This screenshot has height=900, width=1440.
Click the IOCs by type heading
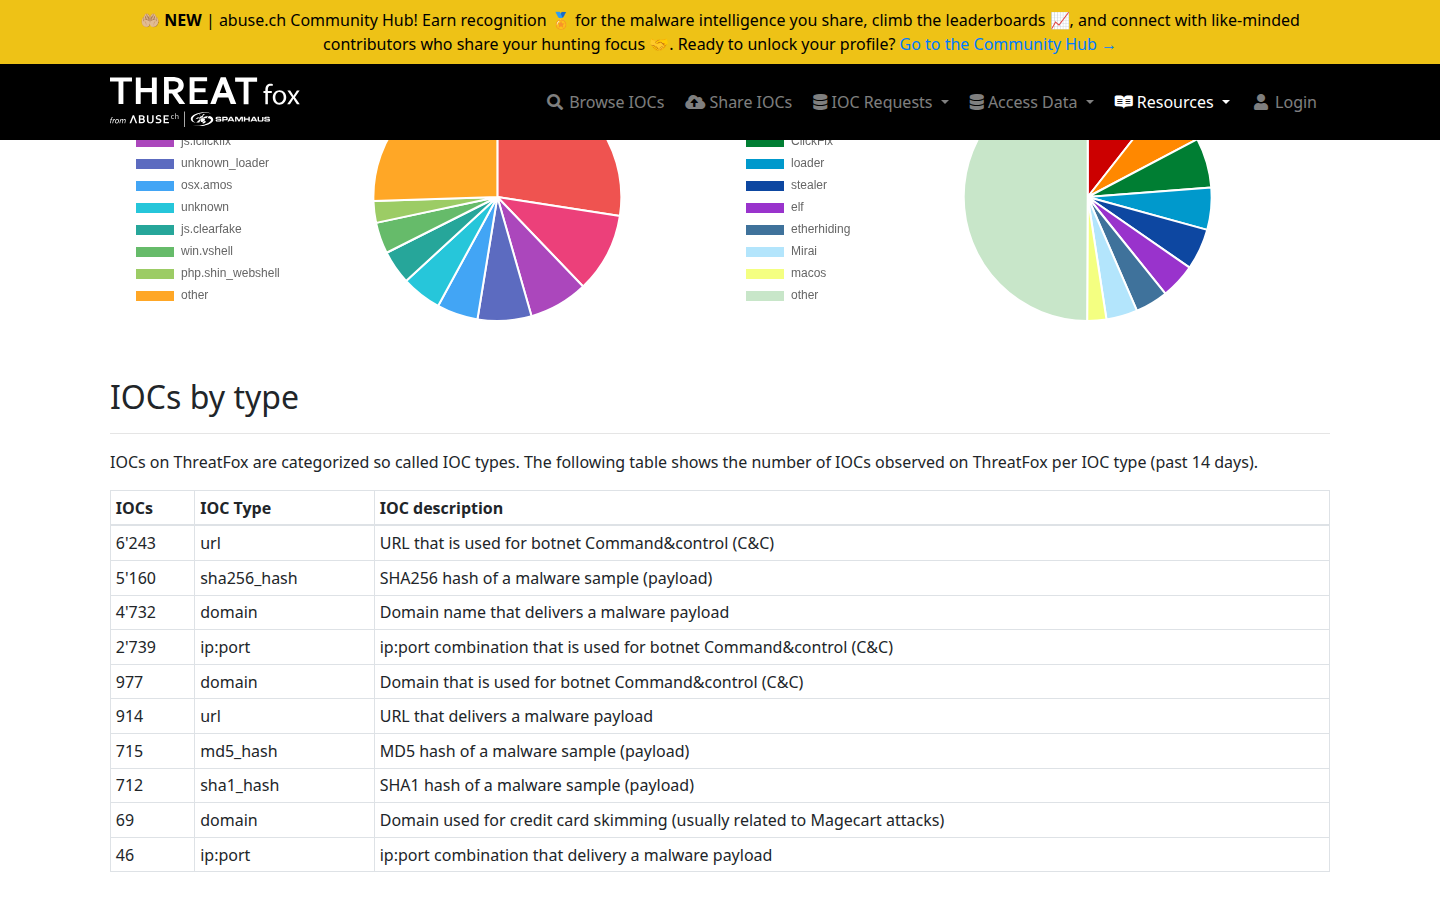point(204,397)
